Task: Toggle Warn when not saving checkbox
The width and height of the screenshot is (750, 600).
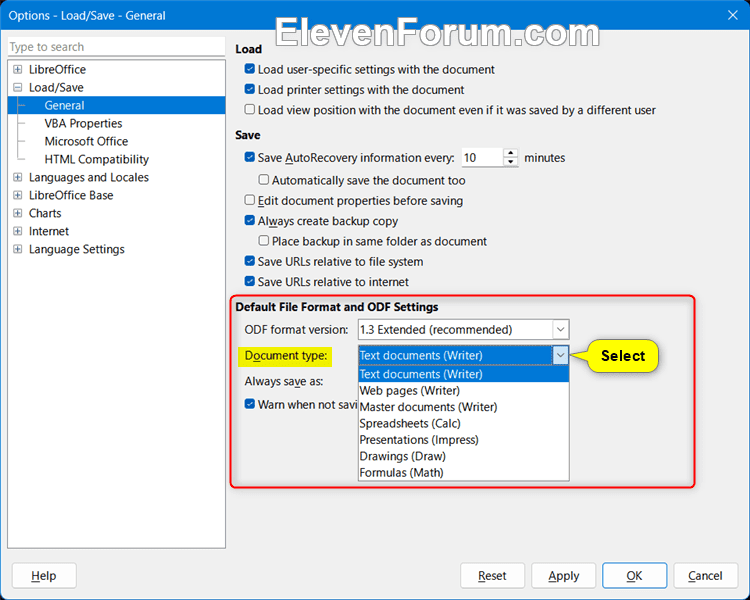Action: coord(250,404)
